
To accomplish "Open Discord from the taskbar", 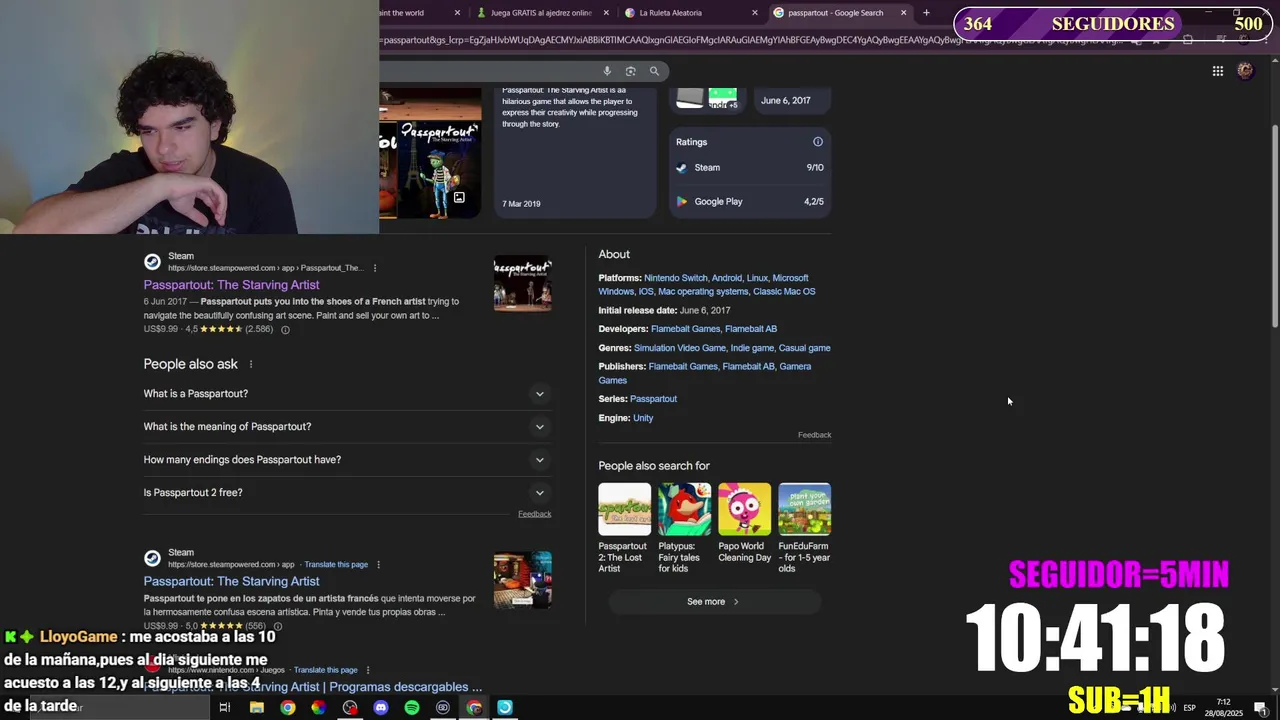I will coord(381,708).
